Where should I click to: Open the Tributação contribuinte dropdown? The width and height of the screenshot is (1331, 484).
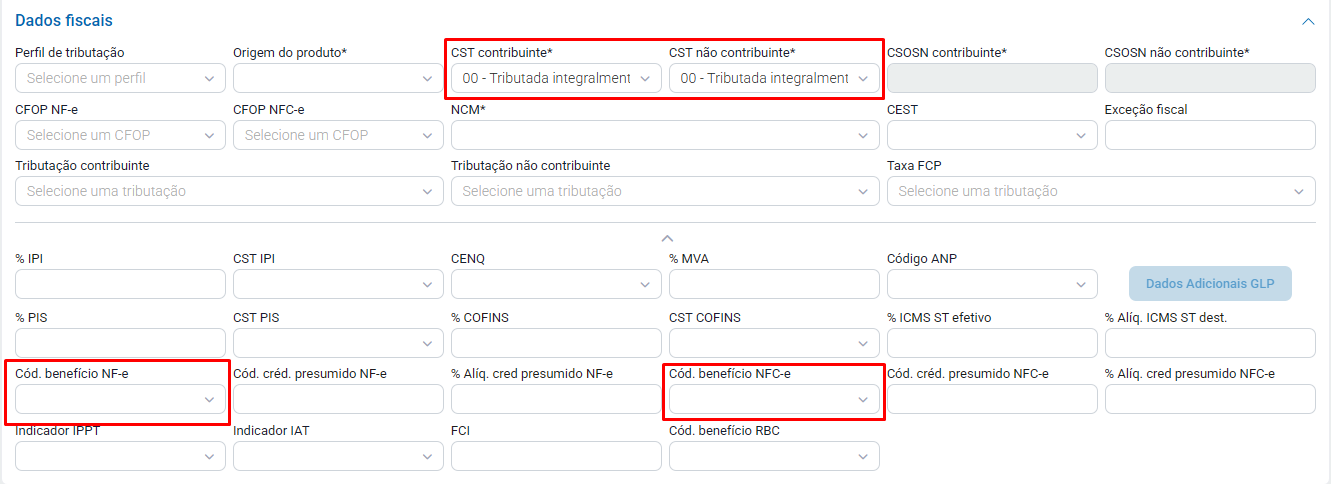[229, 191]
